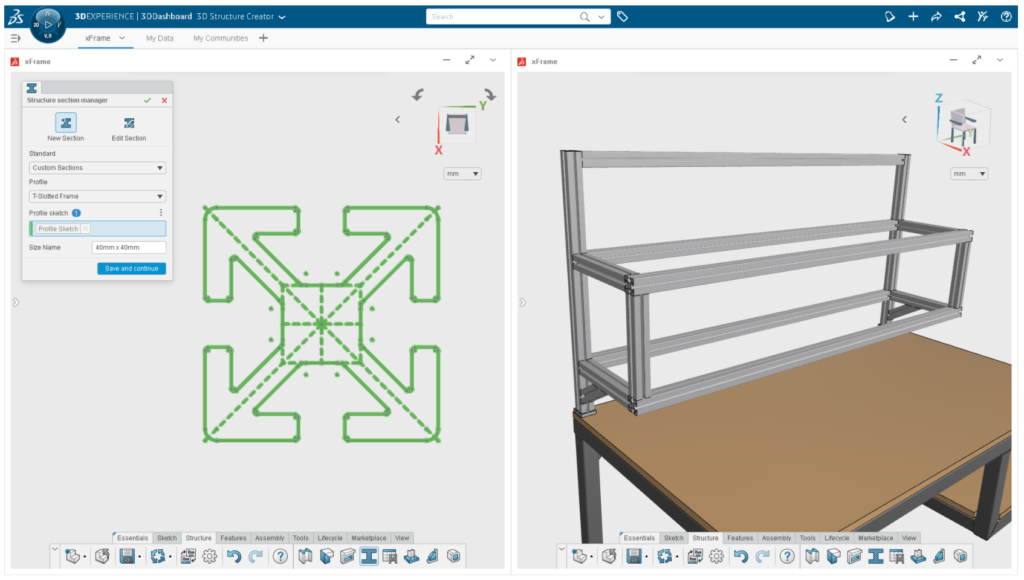Image resolution: width=1024 pixels, height=580 pixels.
Task: Select the cube tool at the toolbar's right end
Action: 453,556
